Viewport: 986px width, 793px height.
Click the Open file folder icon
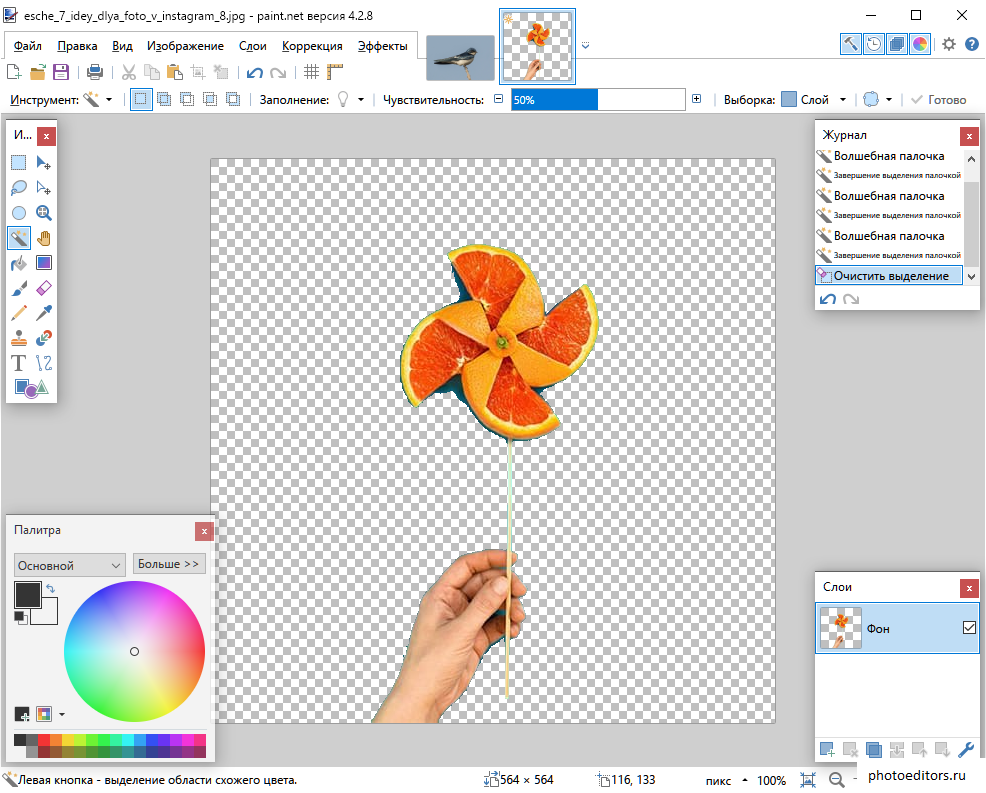[x=37, y=72]
